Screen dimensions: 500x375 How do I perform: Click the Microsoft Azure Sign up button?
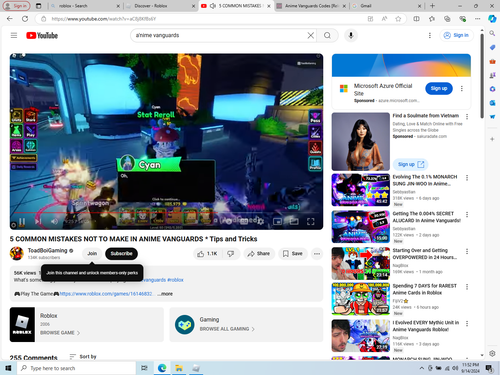point(439,88)
